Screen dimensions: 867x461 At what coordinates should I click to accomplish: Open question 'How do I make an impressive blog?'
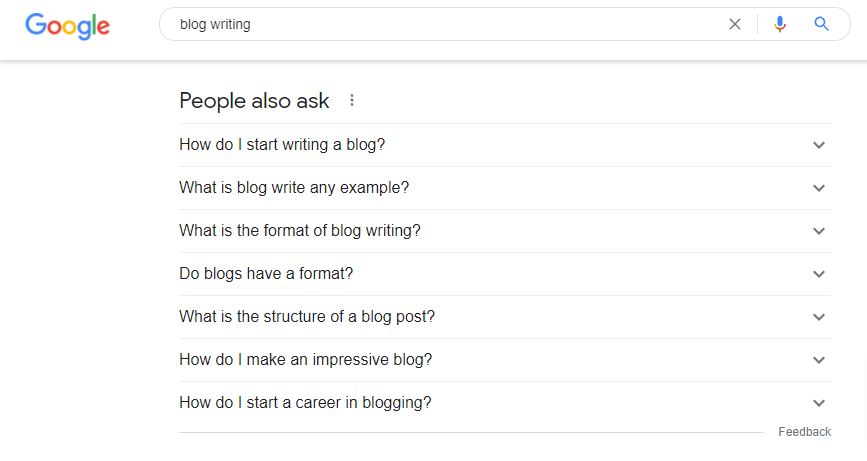tap(505, 360)
